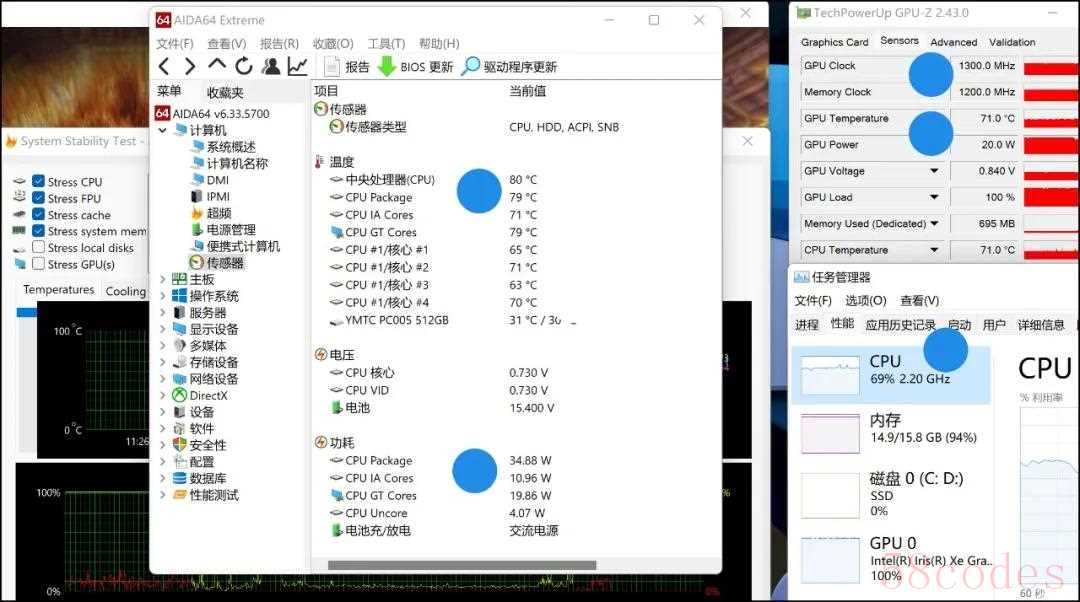Click the AIDA64 forward navigation arrow

(190, 66)
